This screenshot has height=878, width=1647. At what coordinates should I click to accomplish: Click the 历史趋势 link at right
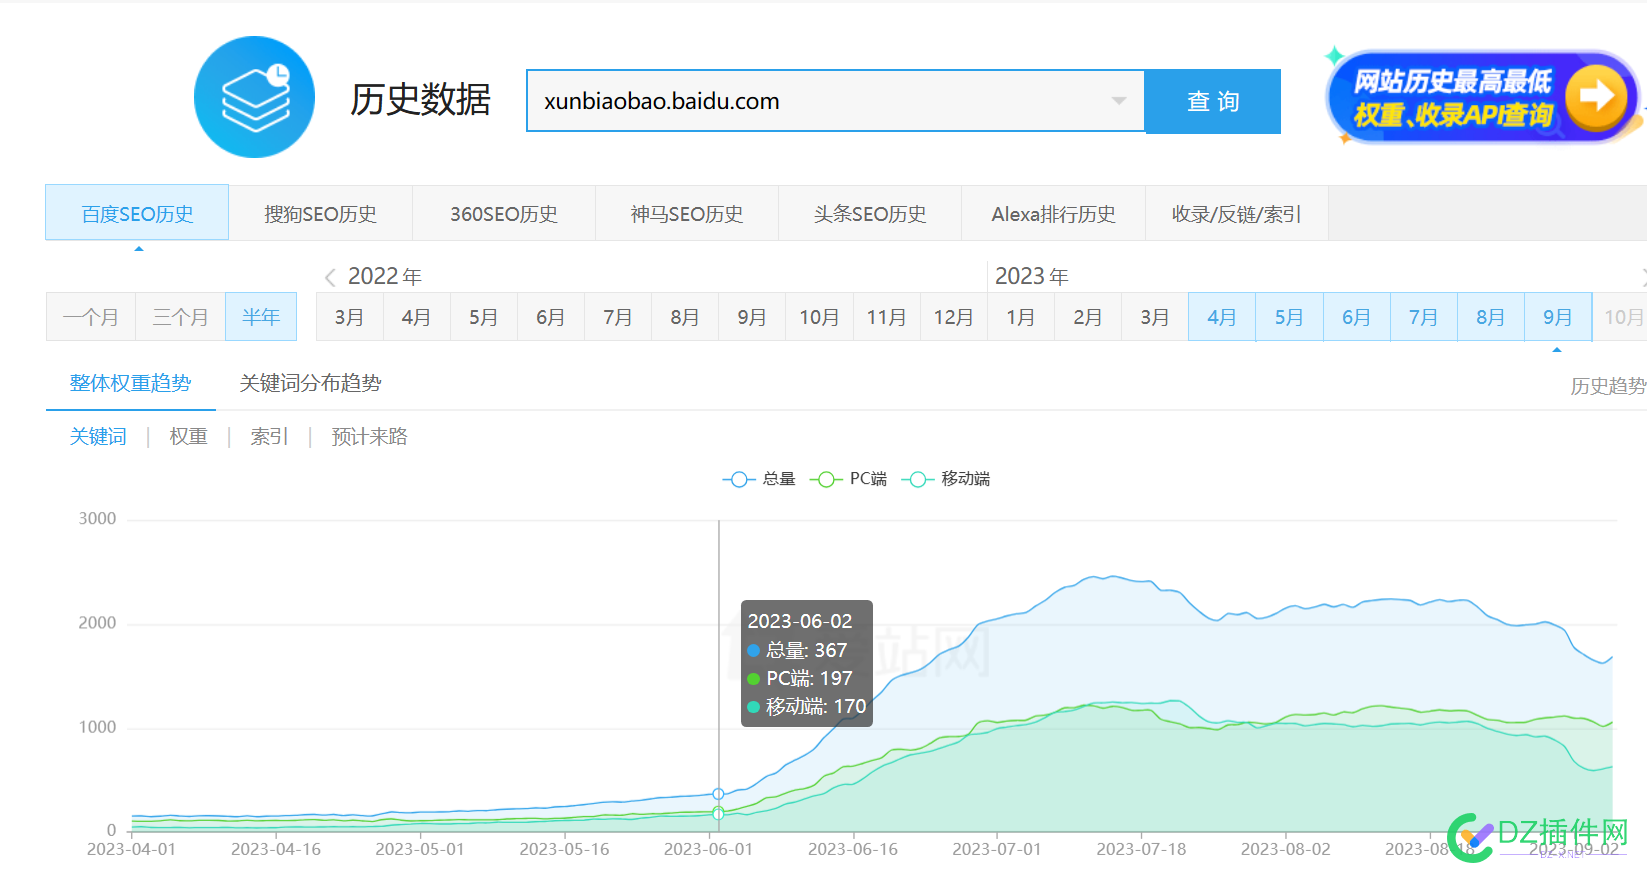[x=1608, y=386]
